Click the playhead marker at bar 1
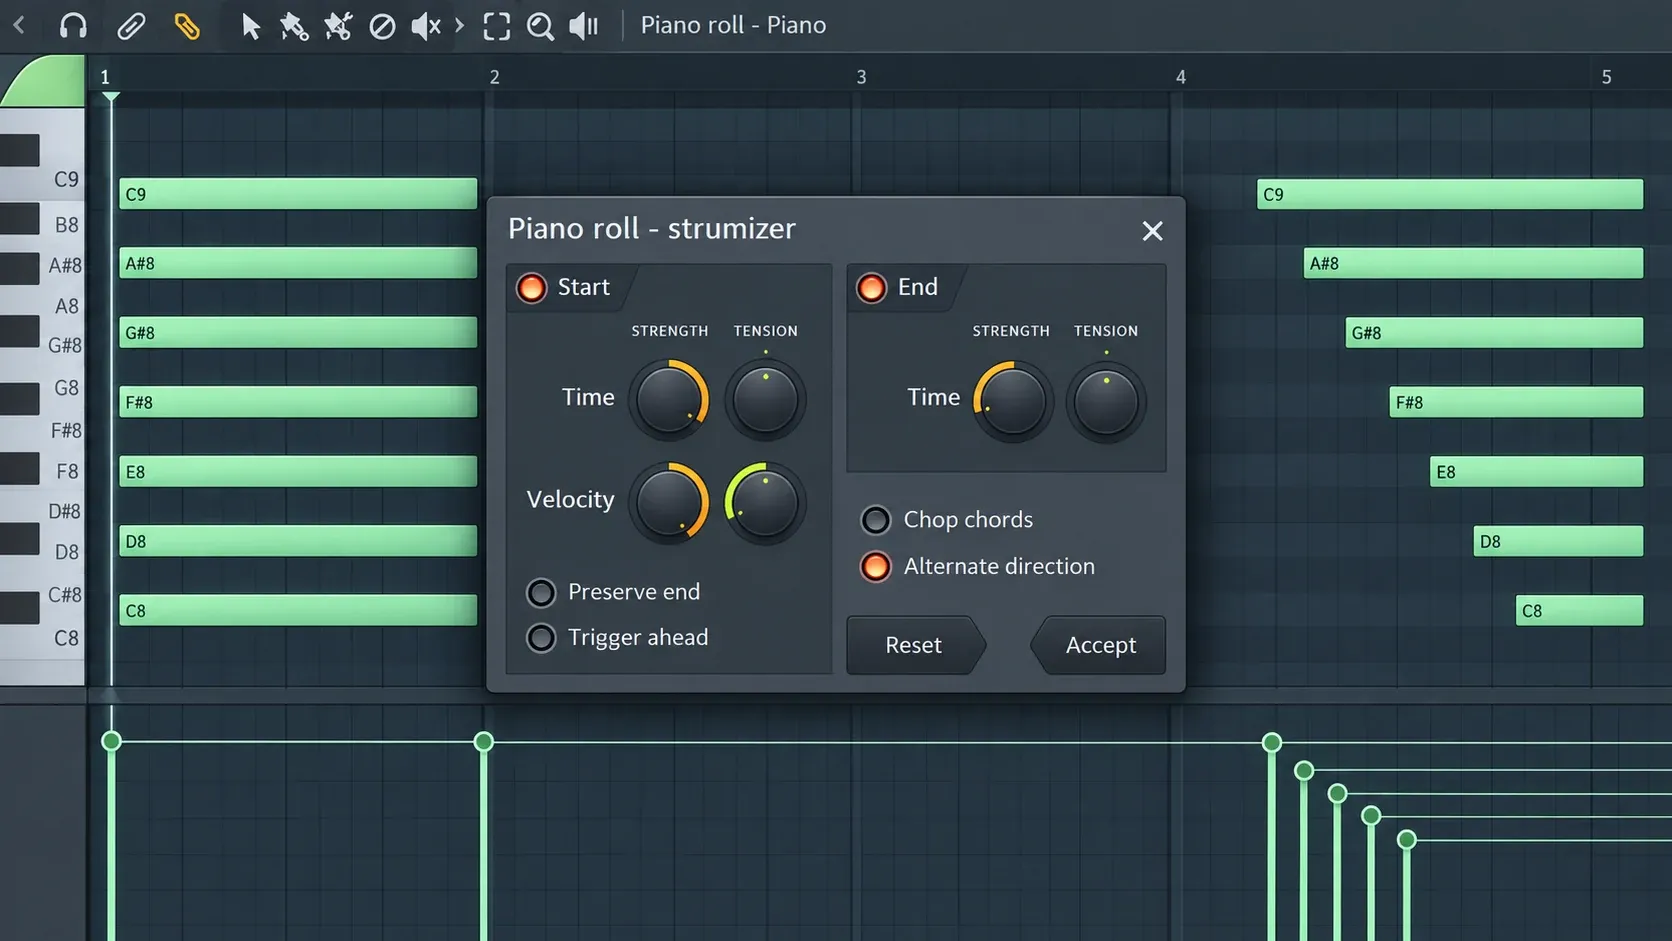The width and height of the screenshot is (1672, 941). click(111, 96)
